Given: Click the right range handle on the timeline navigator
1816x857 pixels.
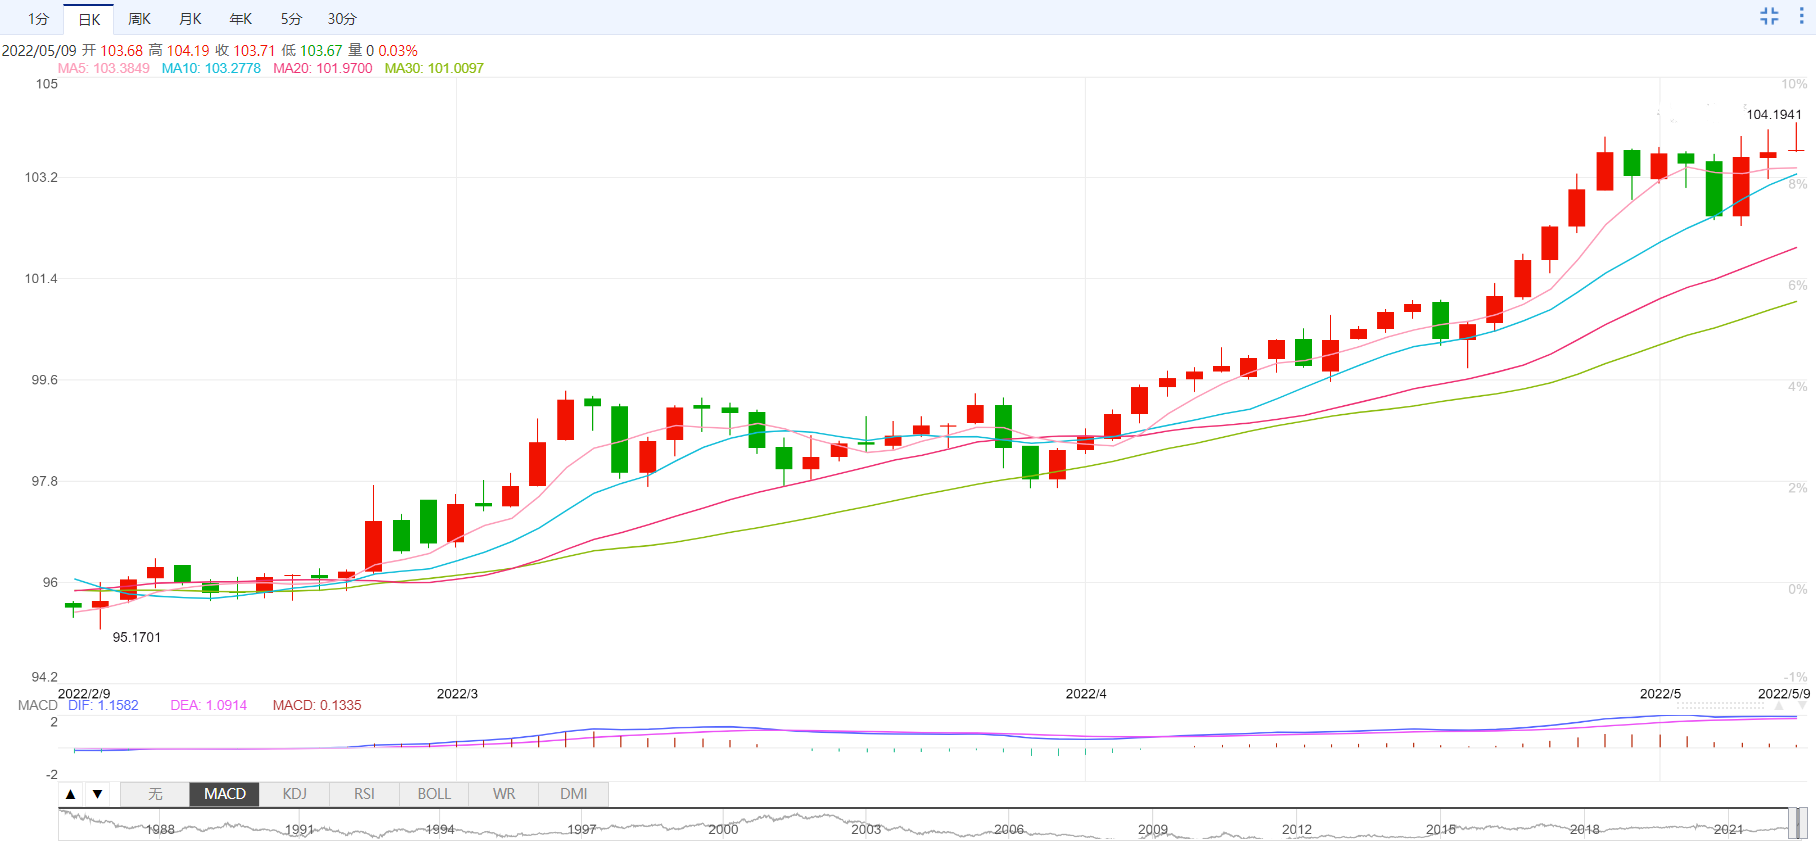Looking at the screenshot, I should tap(1803, 824).
